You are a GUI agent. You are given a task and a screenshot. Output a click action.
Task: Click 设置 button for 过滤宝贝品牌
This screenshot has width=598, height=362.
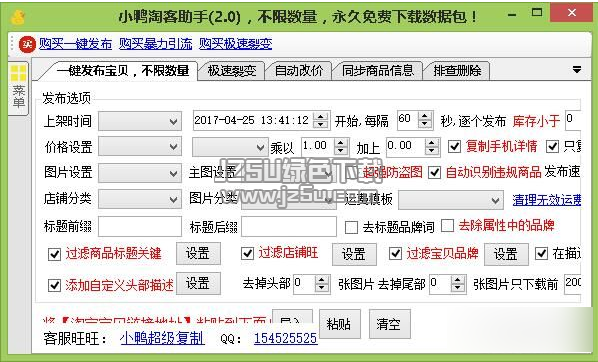tap(506, 254)
